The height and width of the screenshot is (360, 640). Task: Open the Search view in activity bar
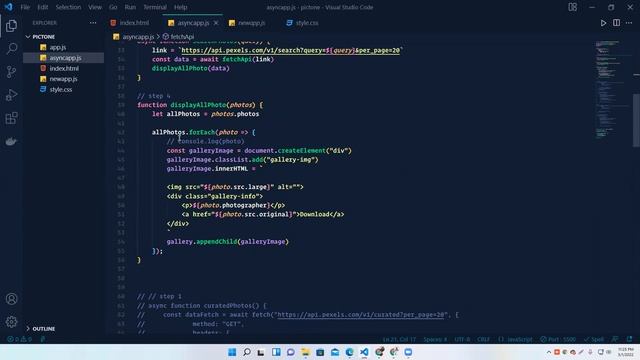tap(11, 49)
